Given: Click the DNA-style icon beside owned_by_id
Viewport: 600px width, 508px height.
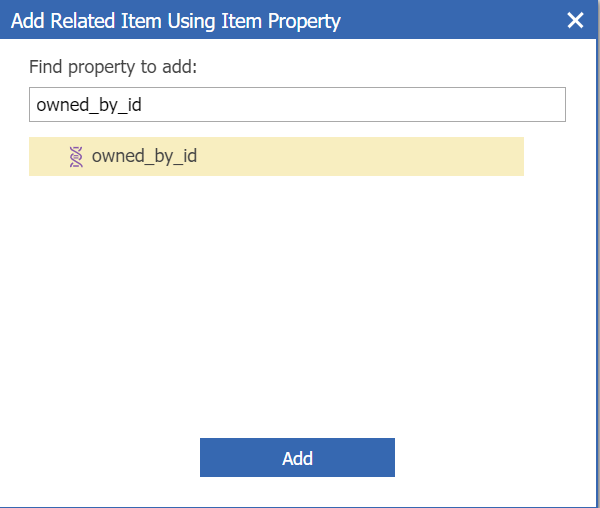Looking at the screenshot, I should (77, 156).
